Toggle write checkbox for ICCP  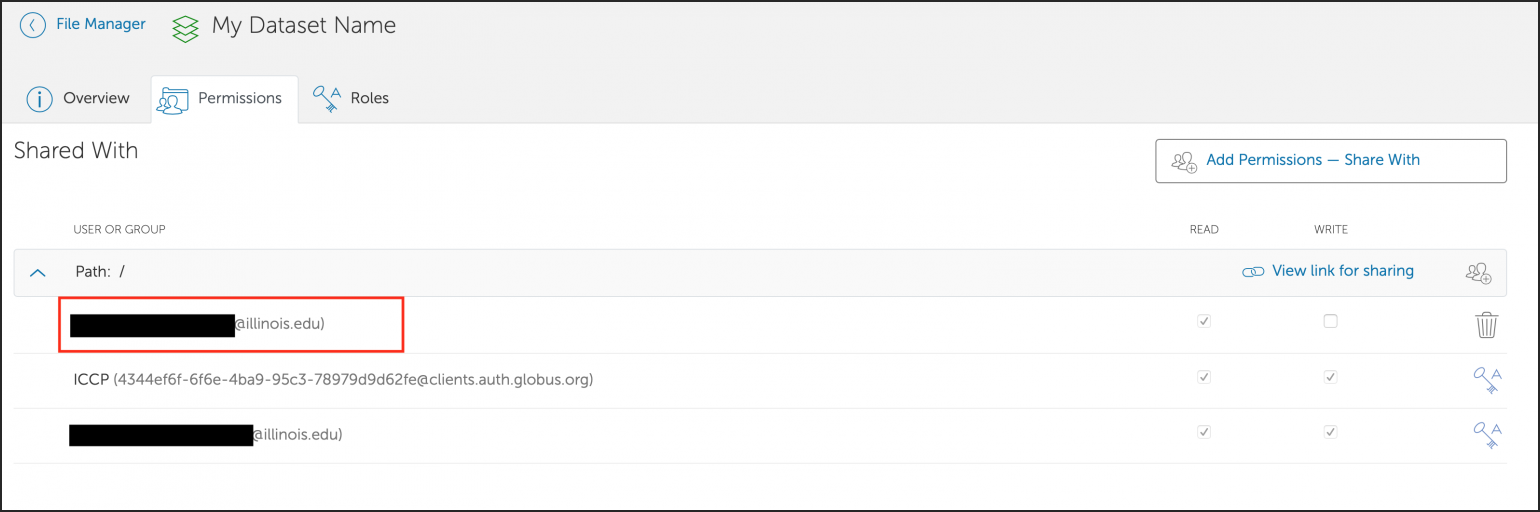1330,377
